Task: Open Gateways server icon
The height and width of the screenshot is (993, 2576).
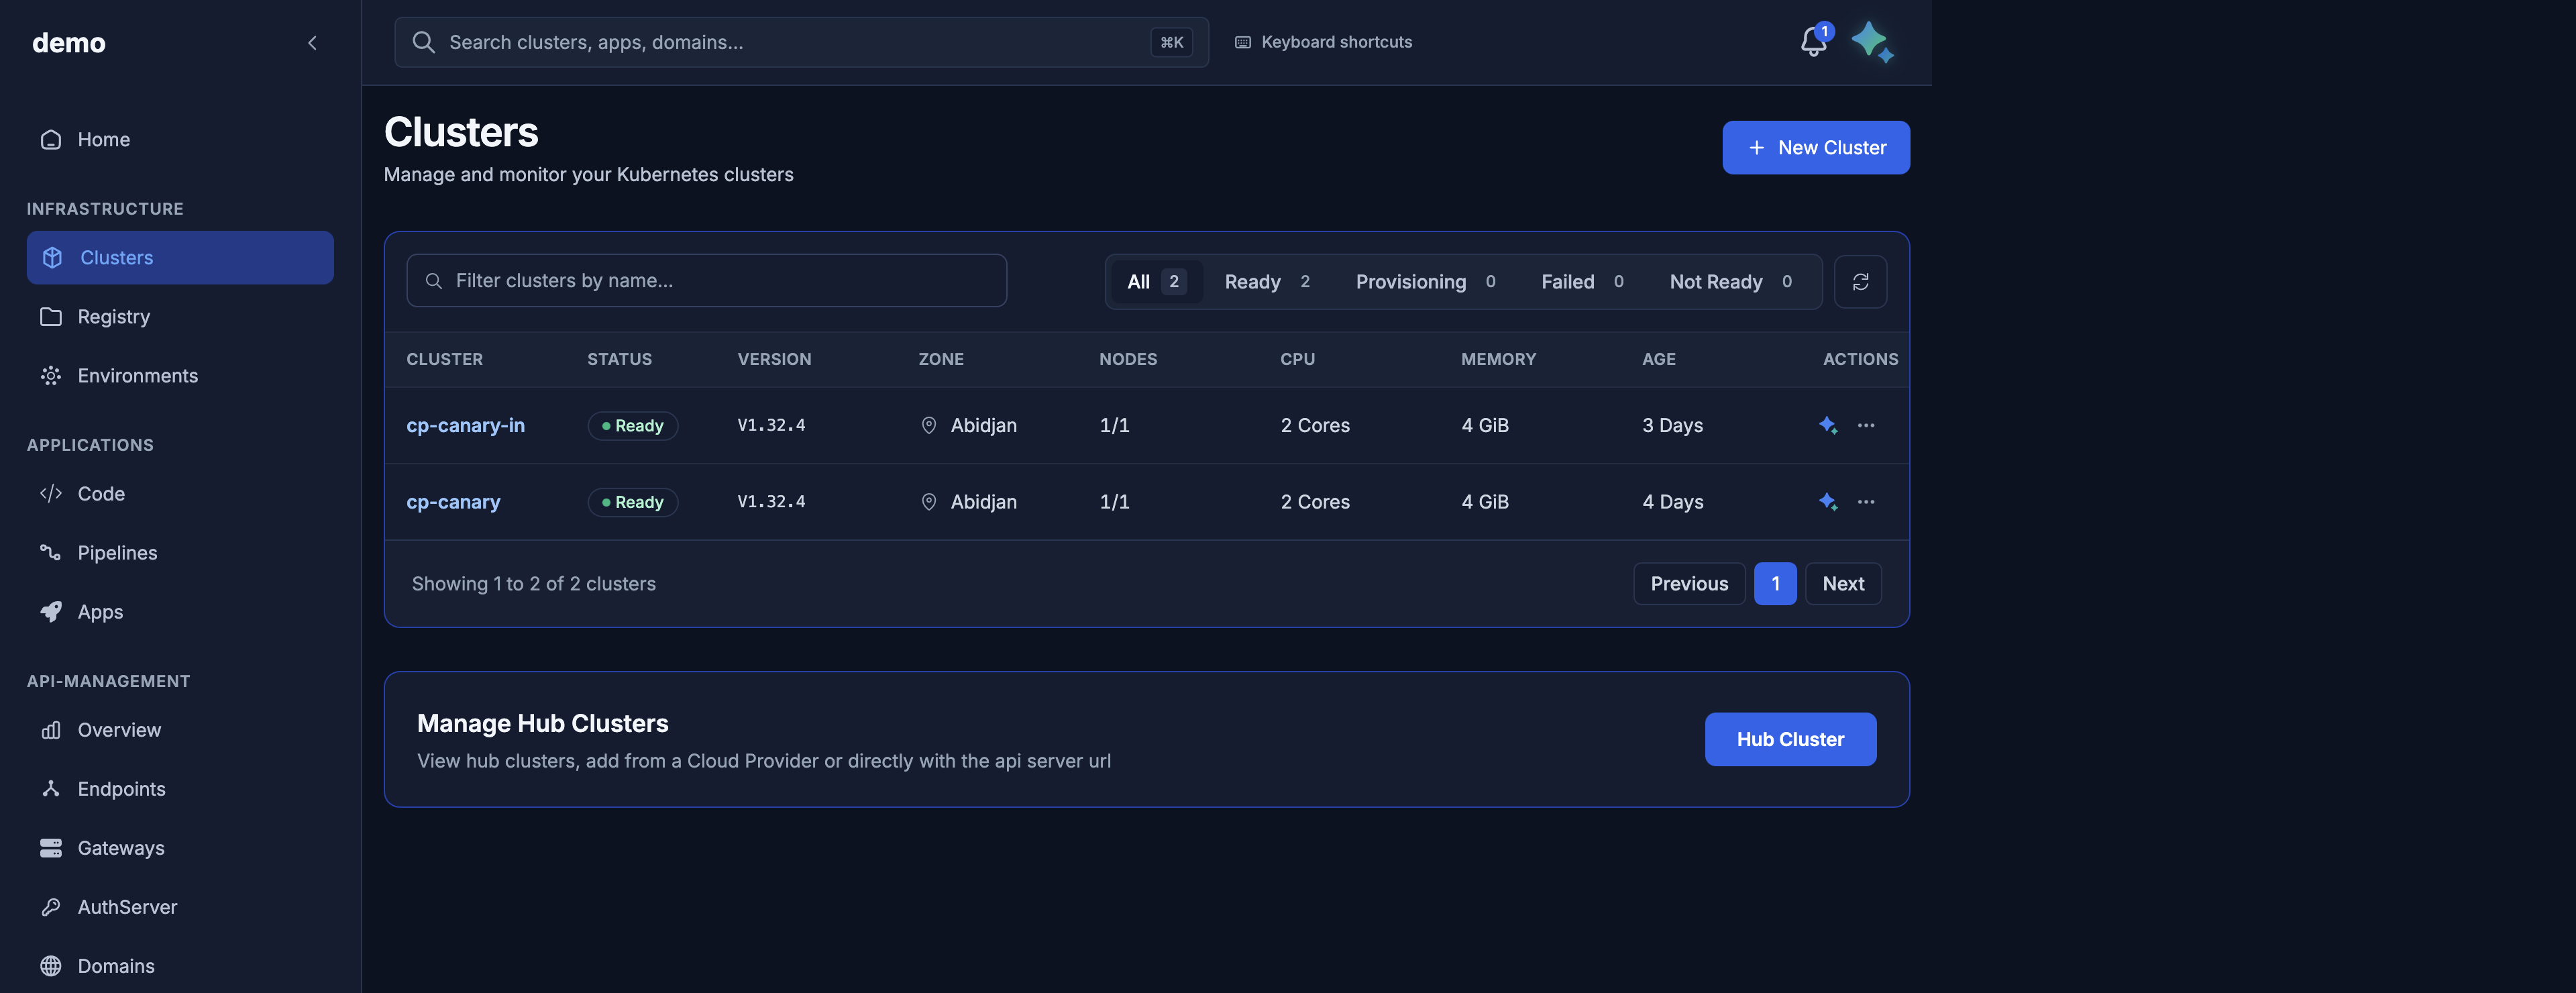Action: 51,847
